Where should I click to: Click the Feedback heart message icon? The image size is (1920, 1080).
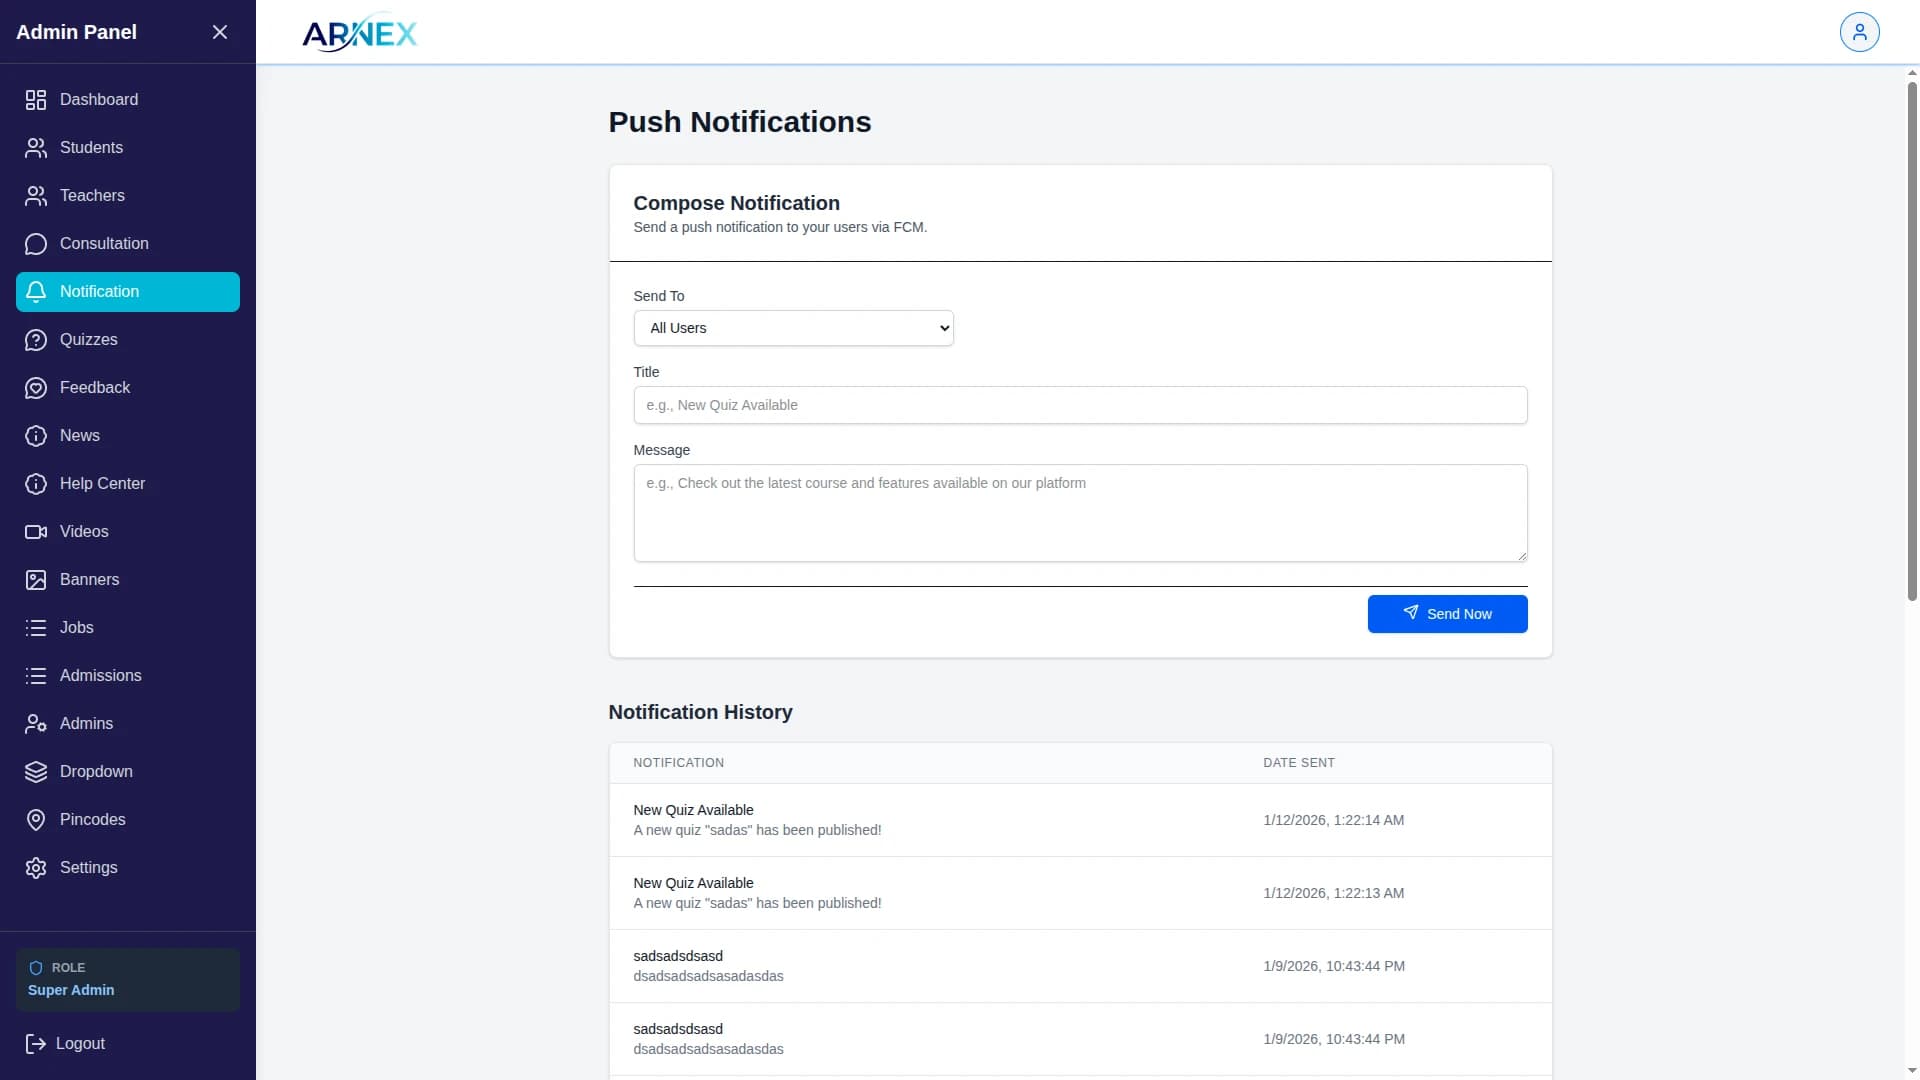coord(36,388)
